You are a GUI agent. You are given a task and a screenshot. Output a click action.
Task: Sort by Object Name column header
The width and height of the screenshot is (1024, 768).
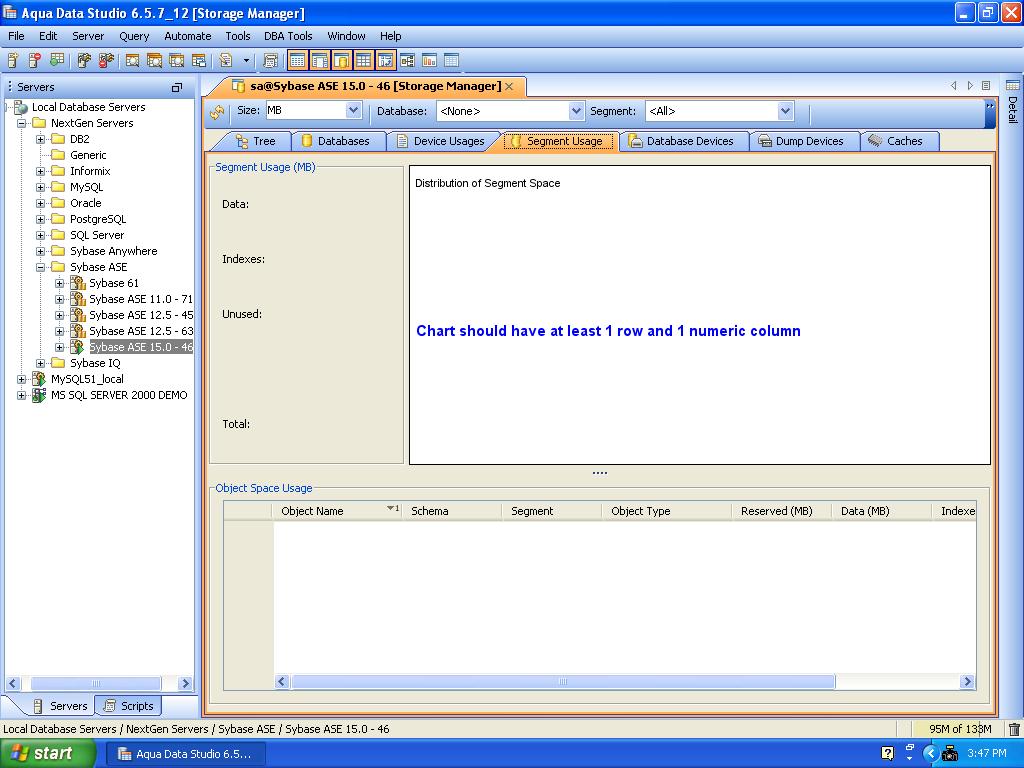[338, 511]
